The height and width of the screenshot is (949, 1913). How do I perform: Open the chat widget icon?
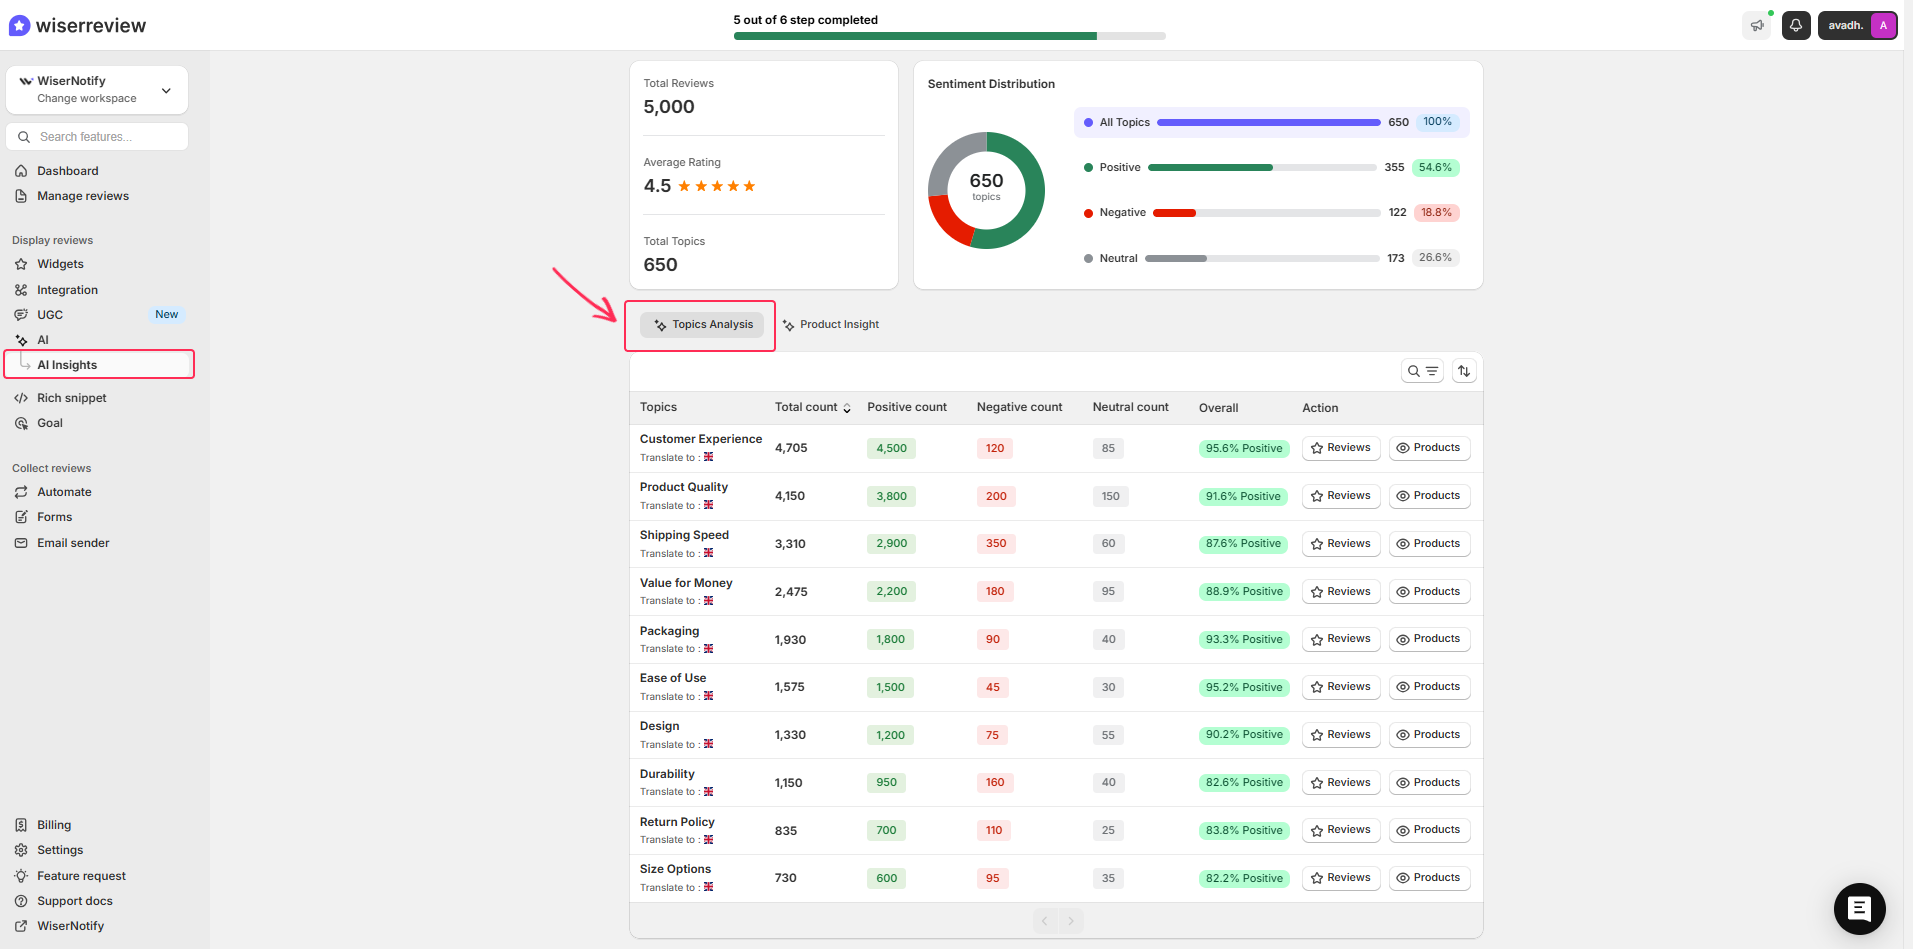coord(1859,908)
